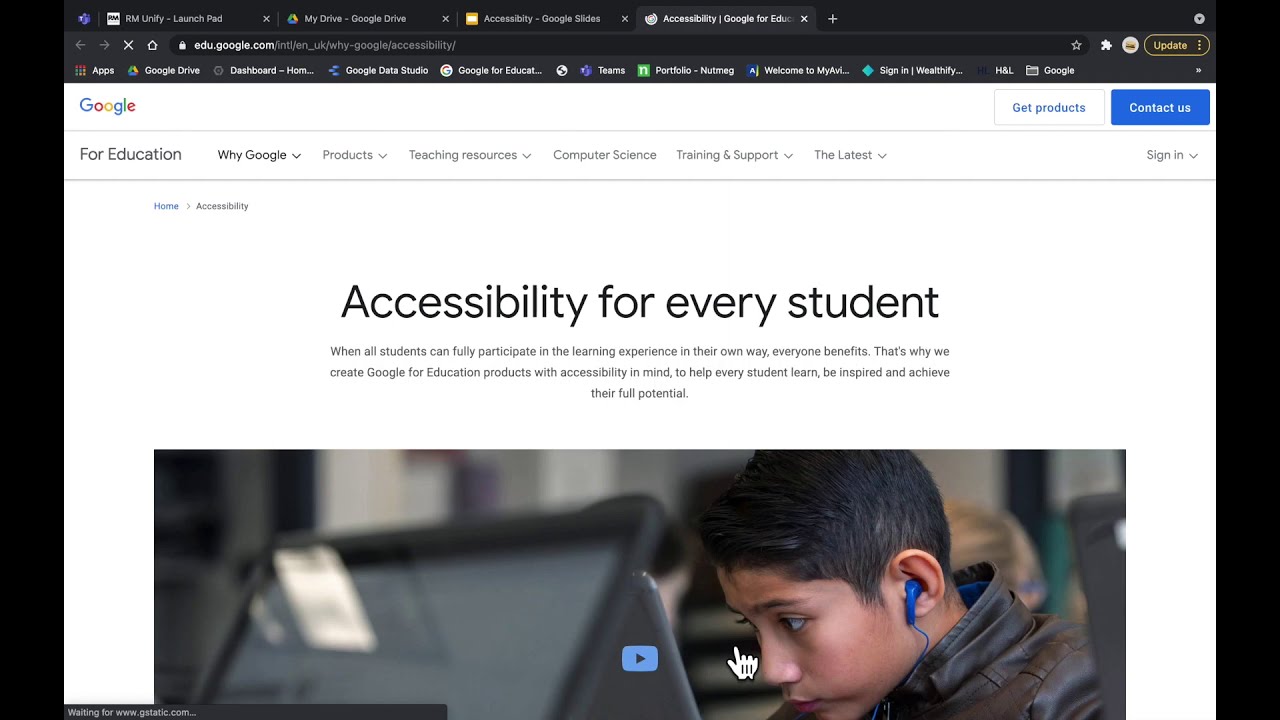The height and width of the screenshot is (720, 1280).
Task: Open the Chrome profile avatar
Action: tap(1130, 45)
